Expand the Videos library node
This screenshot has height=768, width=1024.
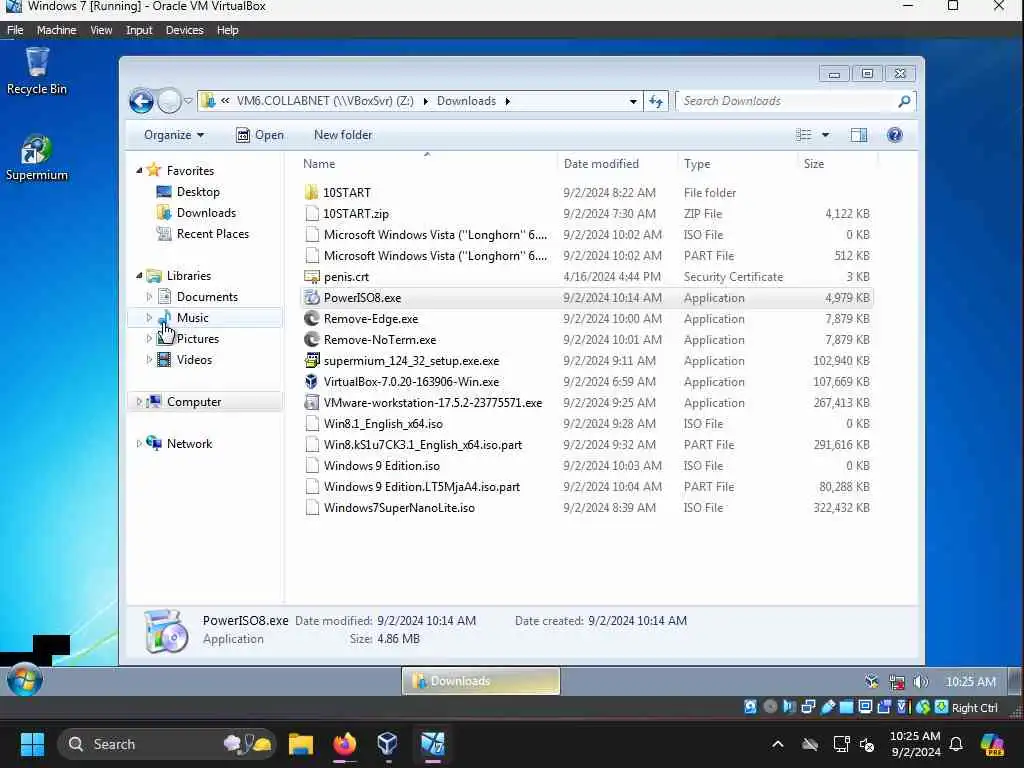tap(149, 360)
